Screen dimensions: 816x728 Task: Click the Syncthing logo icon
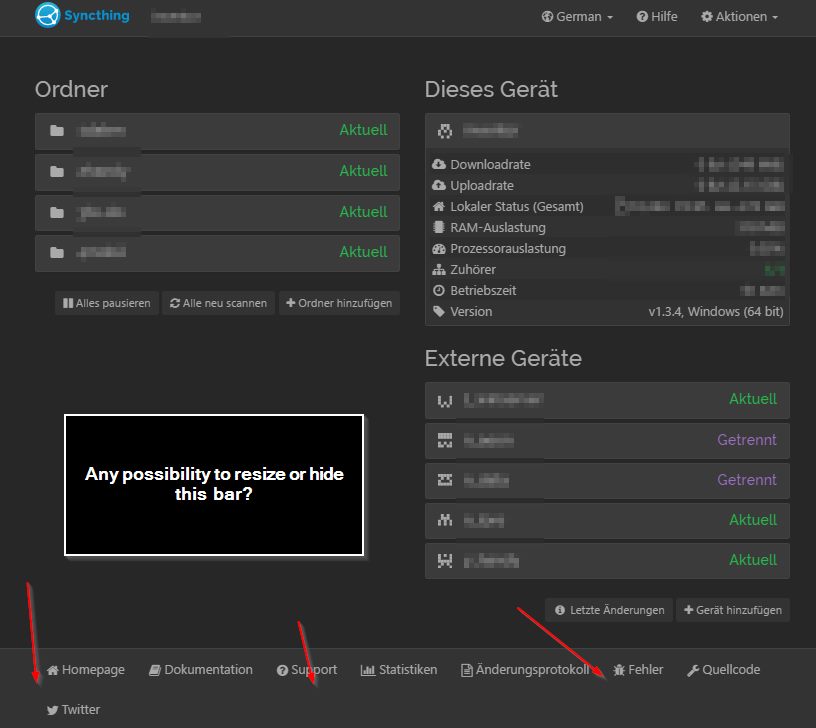tap(47, 16)
